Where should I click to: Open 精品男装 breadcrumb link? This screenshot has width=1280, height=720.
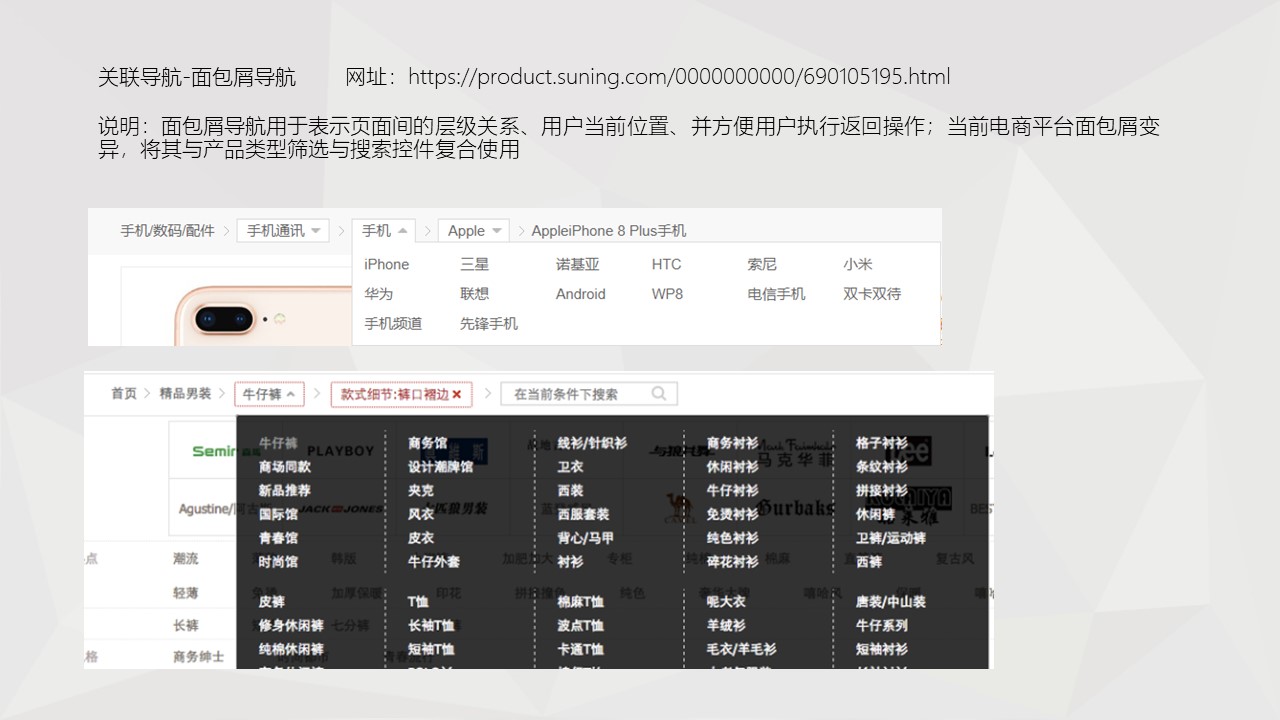pyautogui.click(x=185, y=394)
